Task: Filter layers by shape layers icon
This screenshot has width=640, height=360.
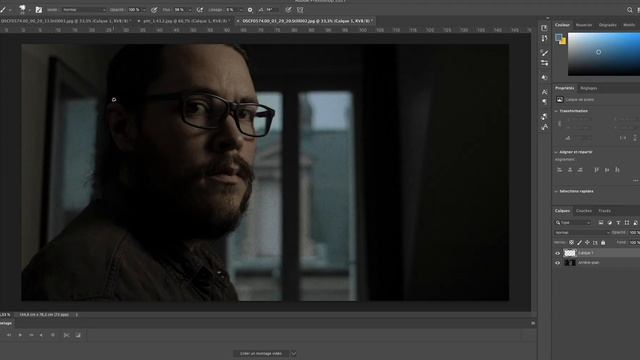Action: point(627,222)
